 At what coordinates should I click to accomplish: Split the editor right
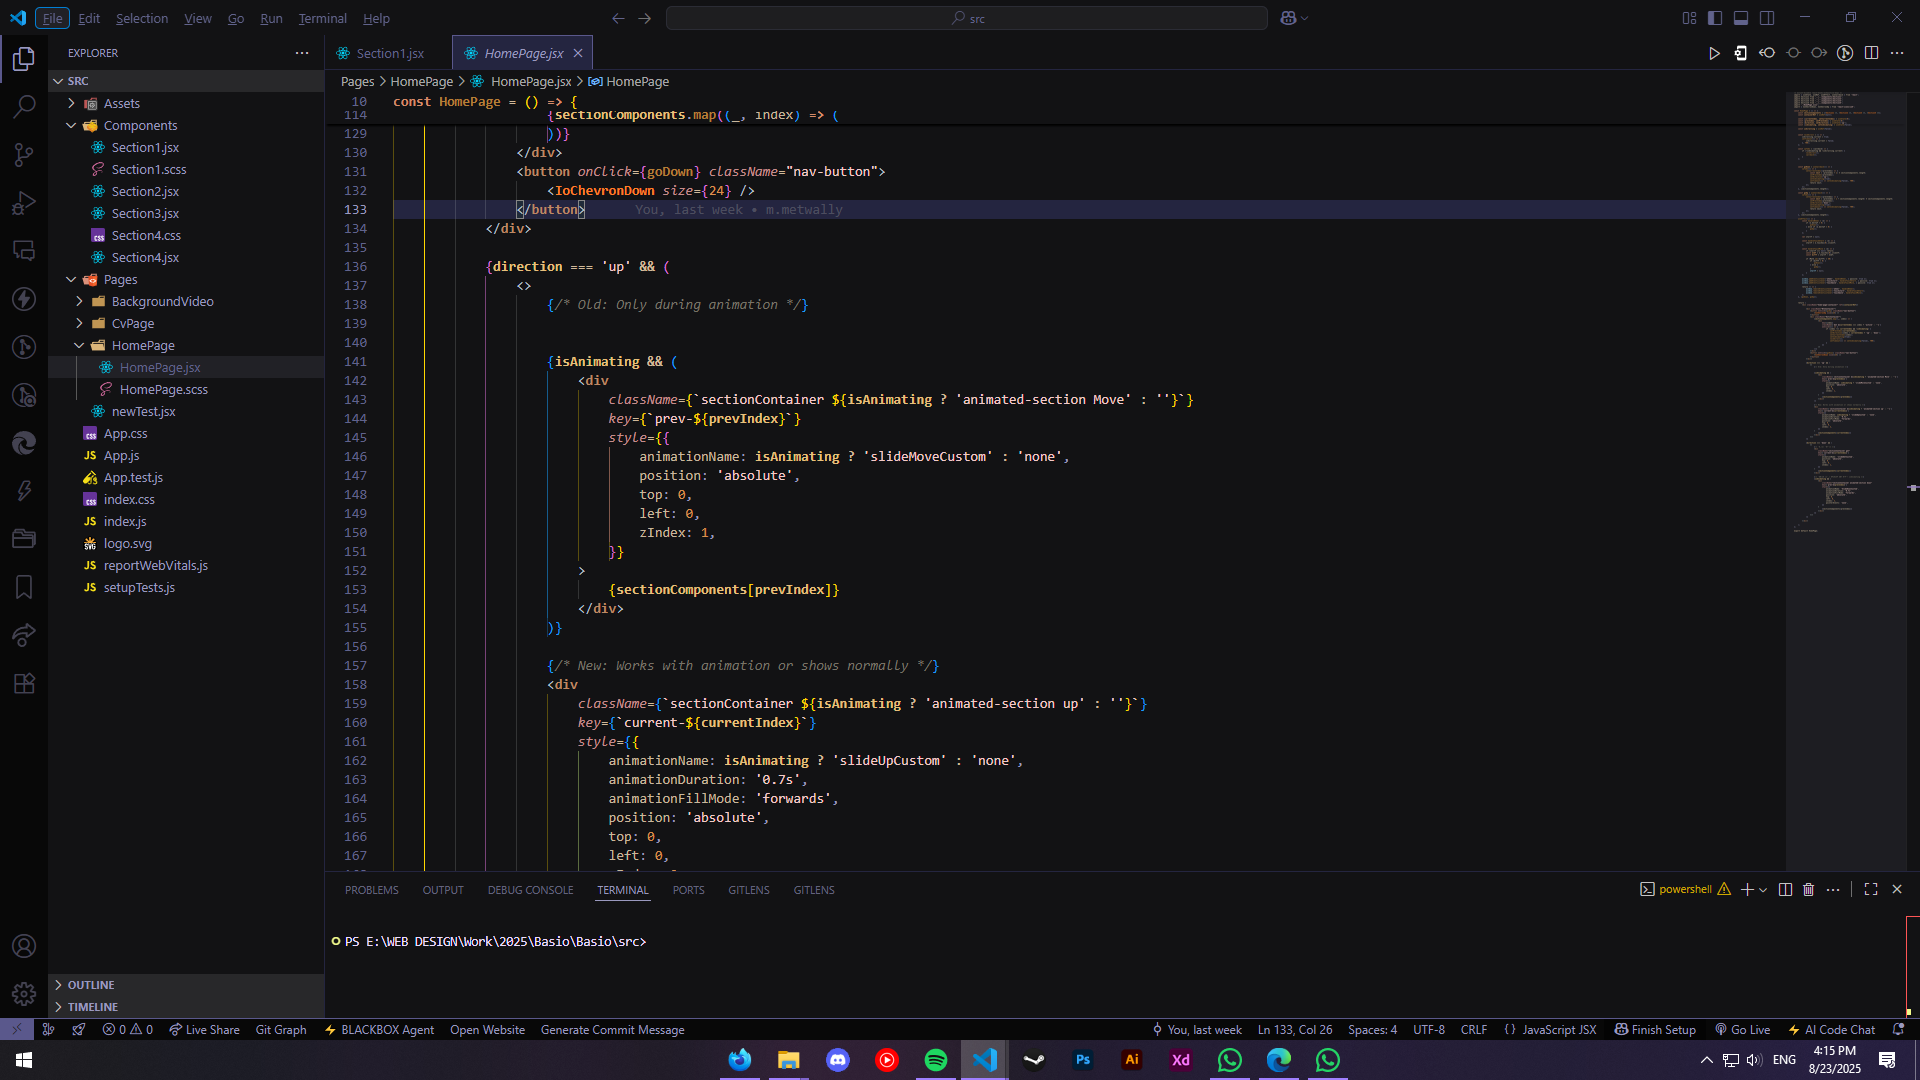coord(1871,53)
